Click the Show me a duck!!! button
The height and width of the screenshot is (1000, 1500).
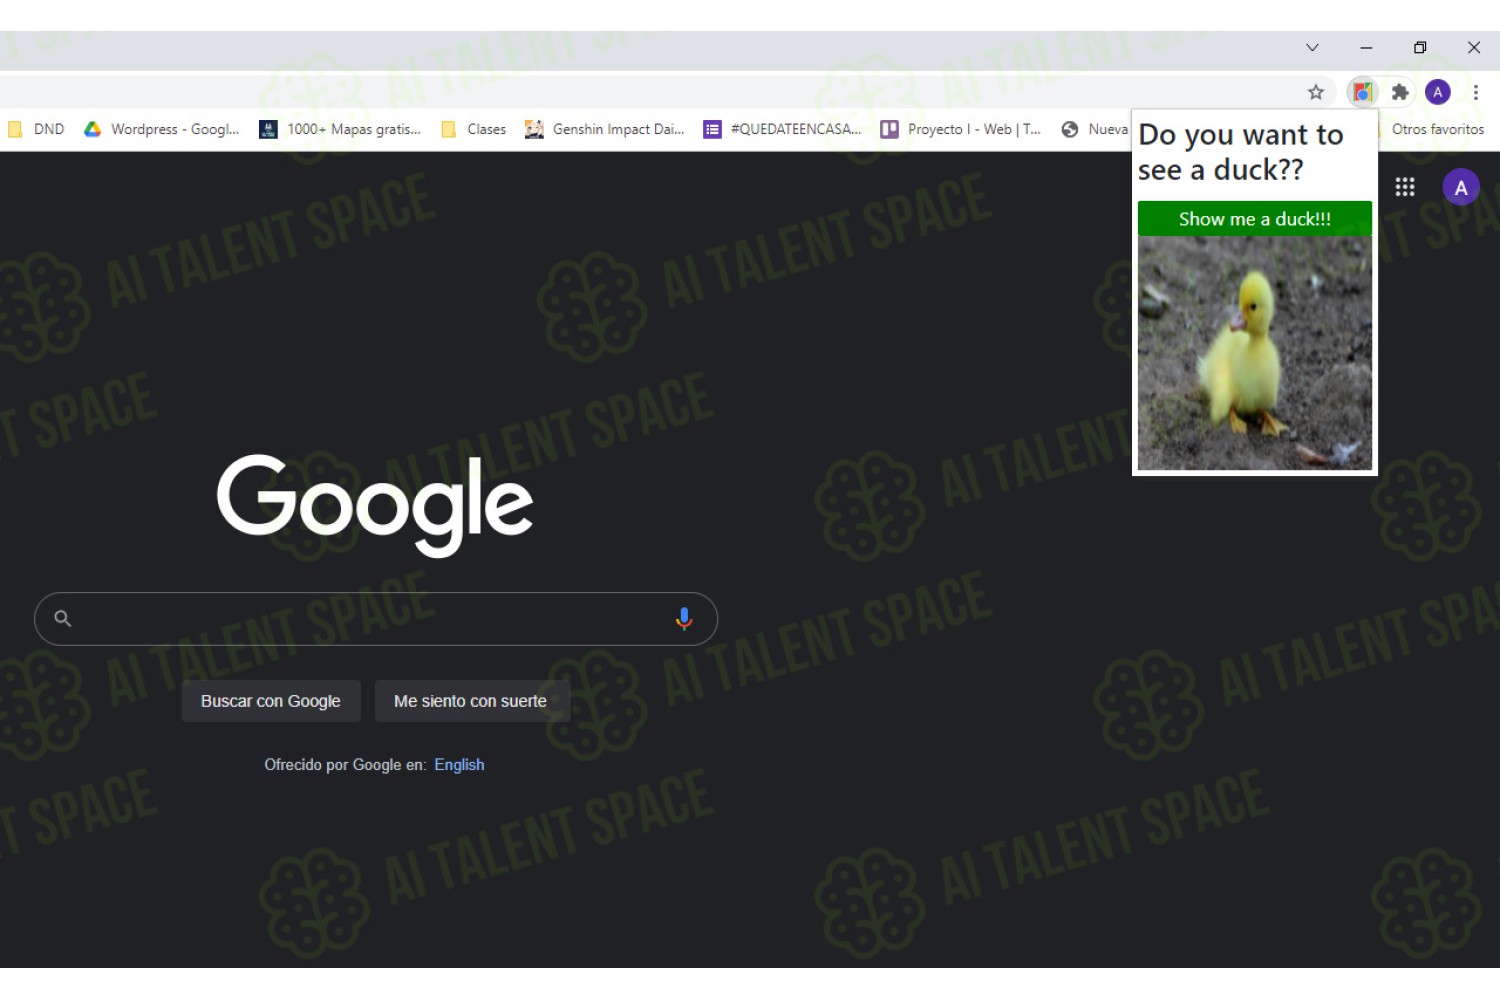click(1255, 219)
